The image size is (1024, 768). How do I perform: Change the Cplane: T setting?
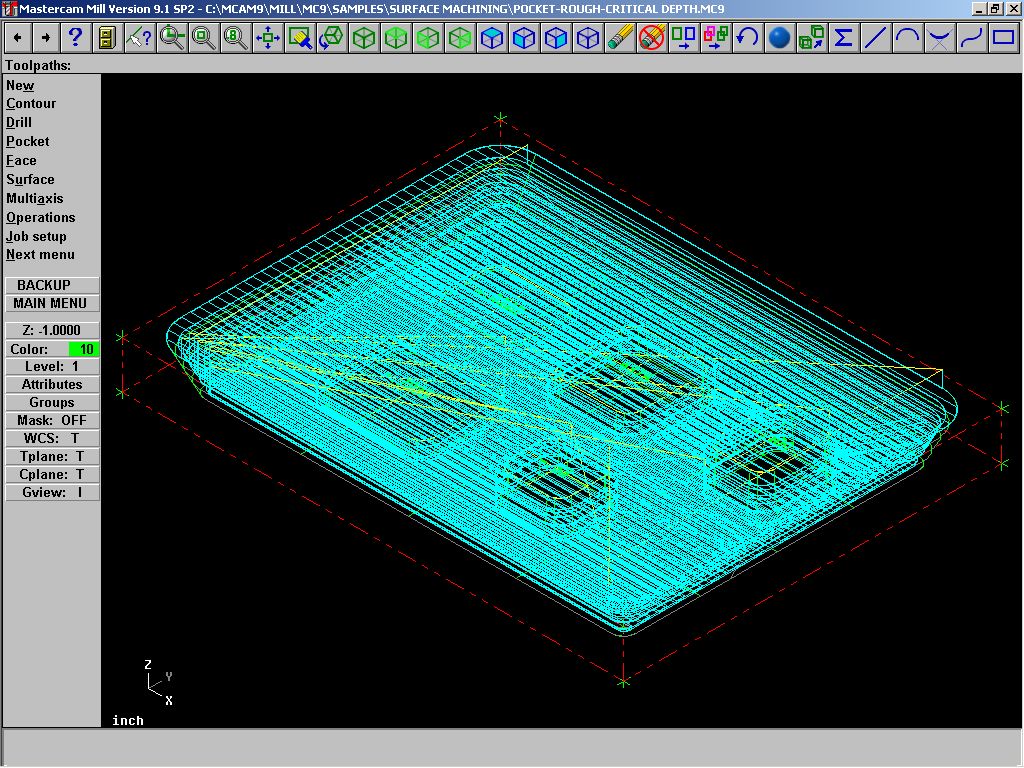click(52, 475)
